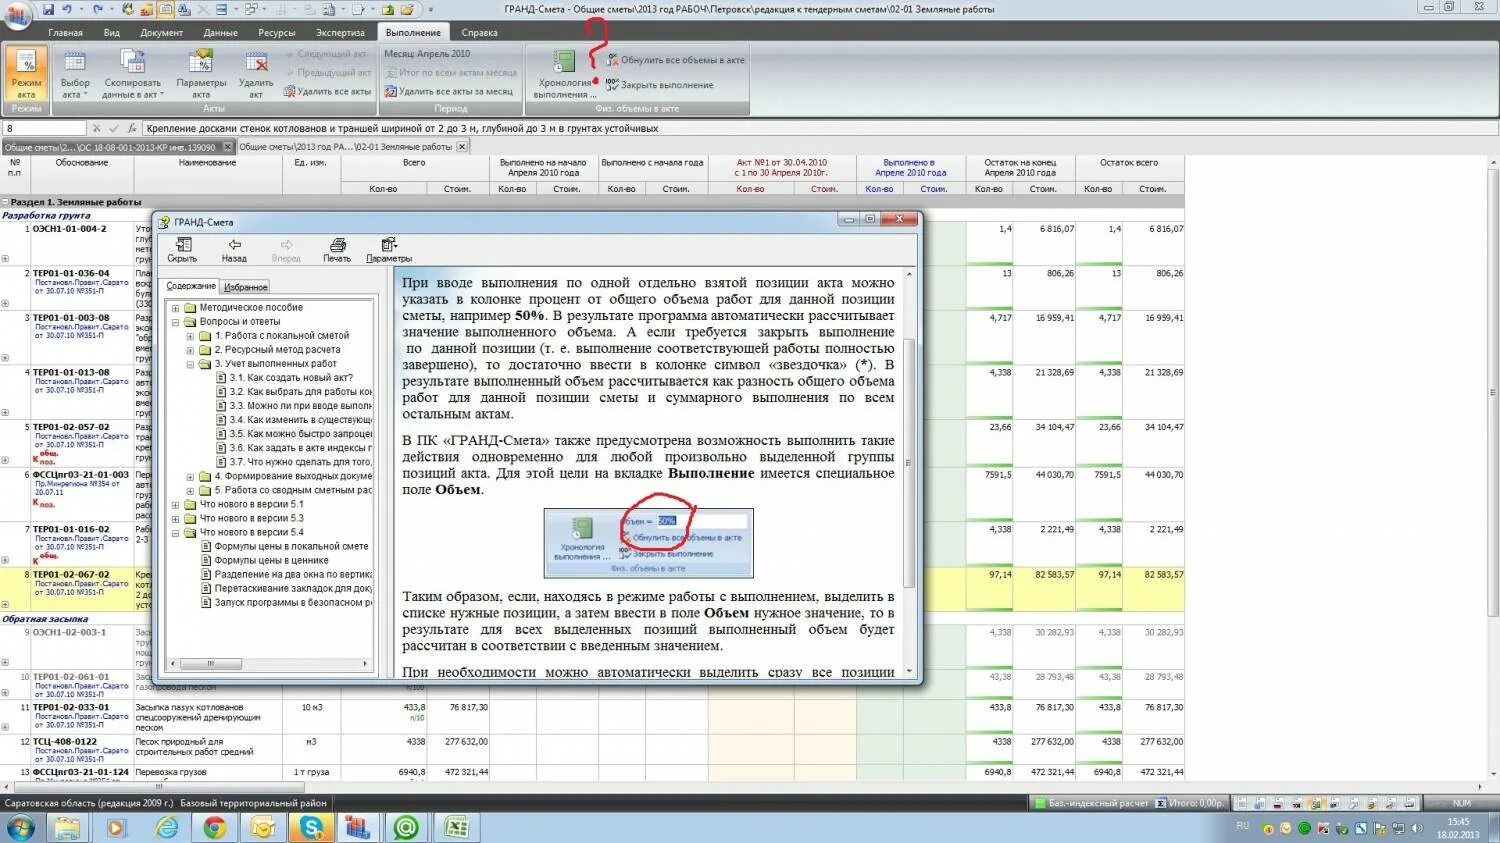Collapse the Вопросы и ответы tree node
This screenshot has height=843, width=1500.
click(x=175, y=322)
